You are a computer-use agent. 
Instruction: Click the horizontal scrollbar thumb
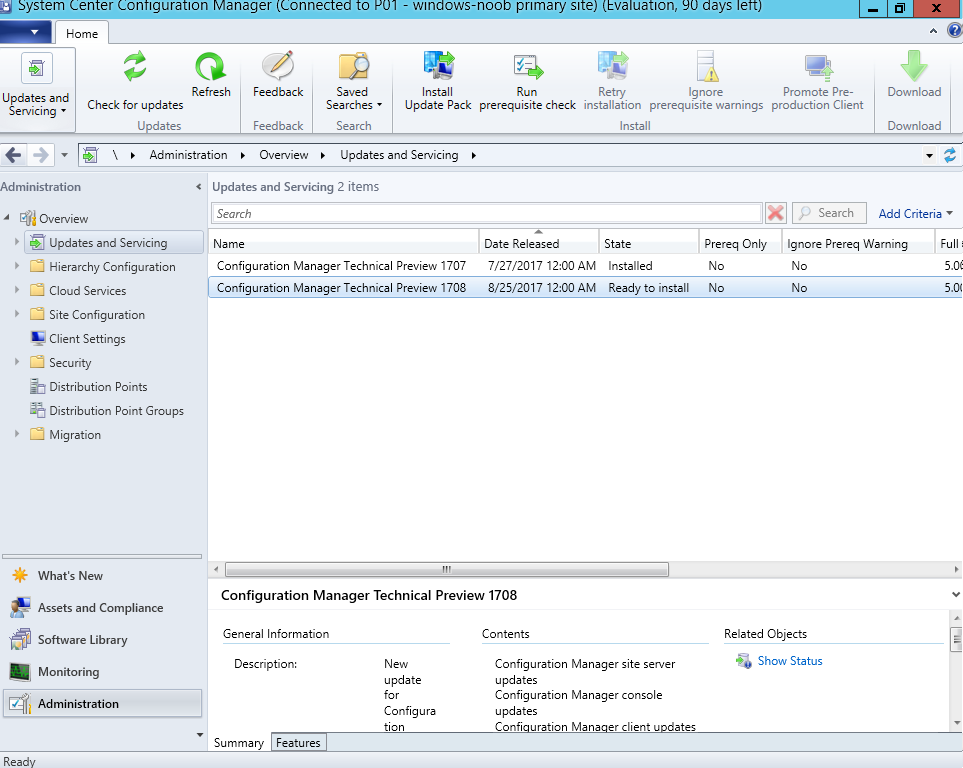pyautogui.click(x=447, y=570)
